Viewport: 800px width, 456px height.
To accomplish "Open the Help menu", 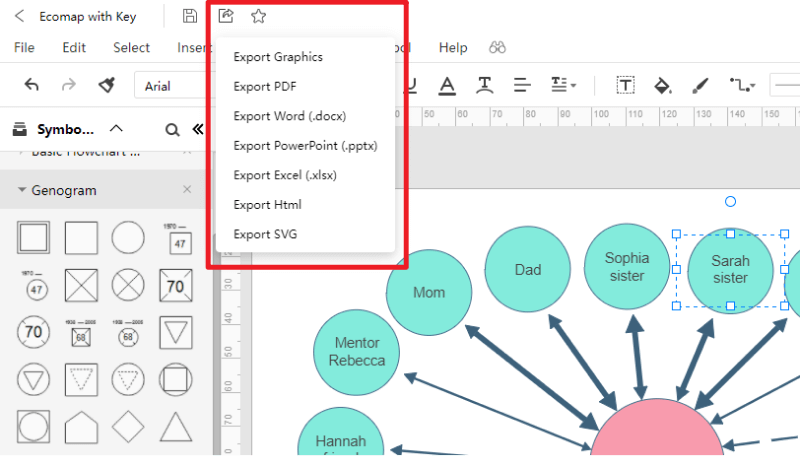I will click(453, 48).
